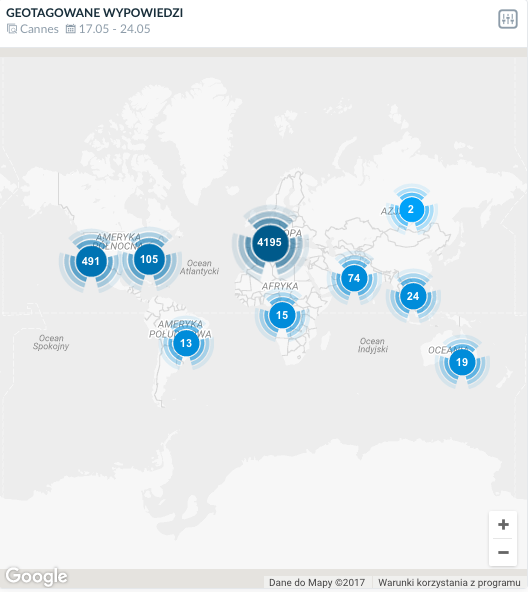Open the 74 cluster near India
Screen dimensions: 528x592
click(354, 278)
